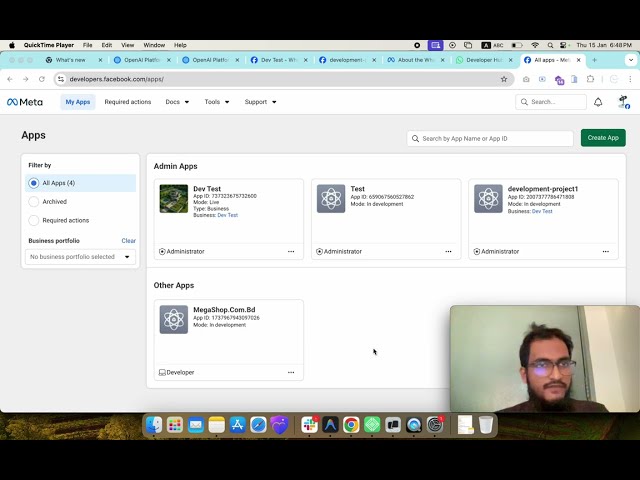Open a new browser tab

pos(594,60)
